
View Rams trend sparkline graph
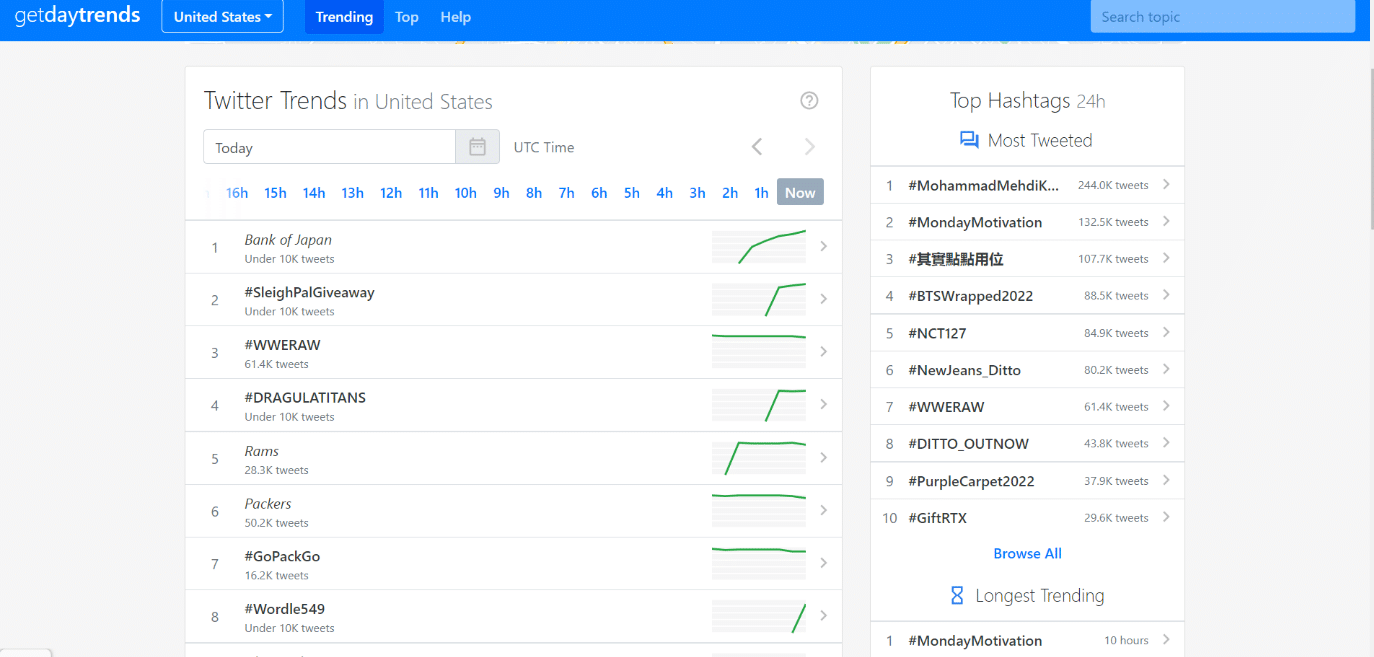[x=759, y=458]
